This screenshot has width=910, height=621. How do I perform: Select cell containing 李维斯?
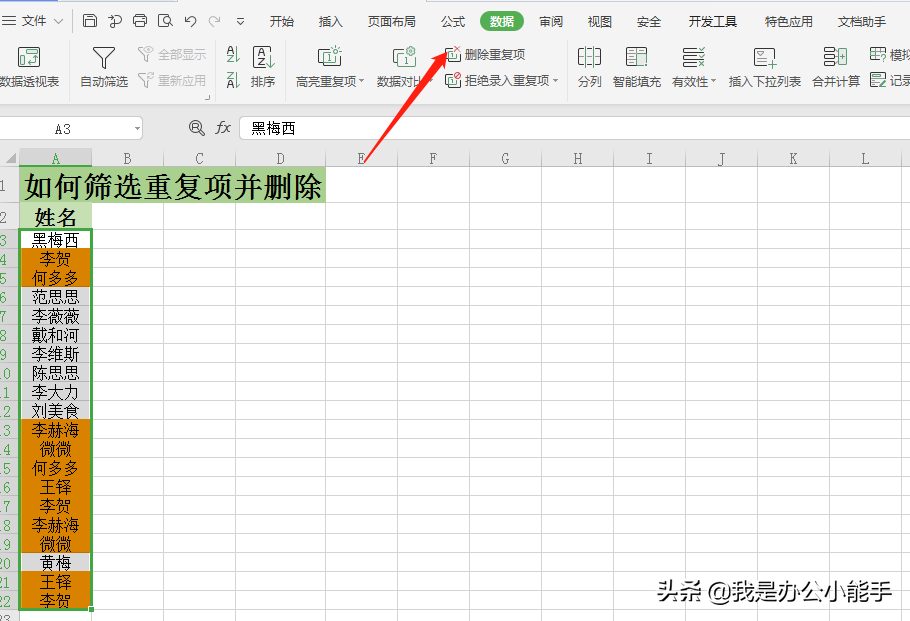coord(56,353)
